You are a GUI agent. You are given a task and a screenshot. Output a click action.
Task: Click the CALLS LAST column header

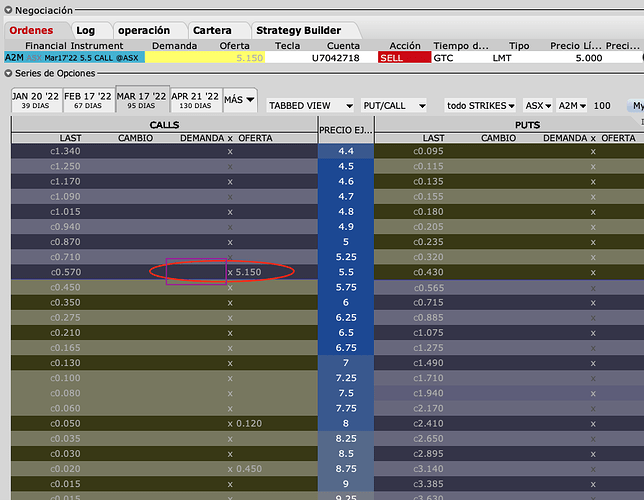click(70, 138)
